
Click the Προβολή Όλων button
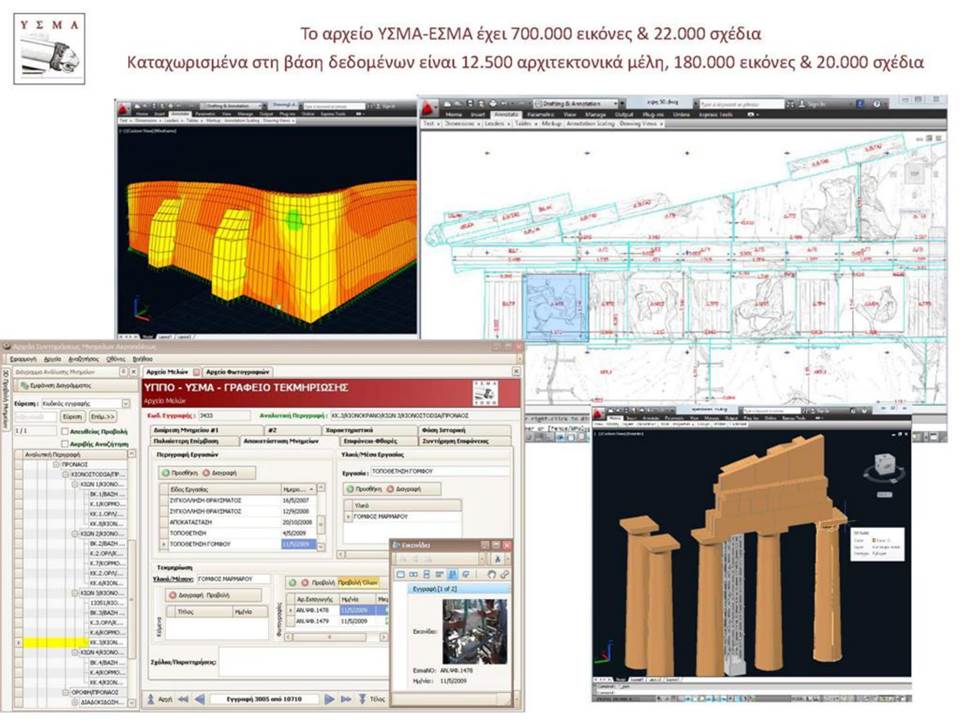pyautogui.click(x=358, y=583)
